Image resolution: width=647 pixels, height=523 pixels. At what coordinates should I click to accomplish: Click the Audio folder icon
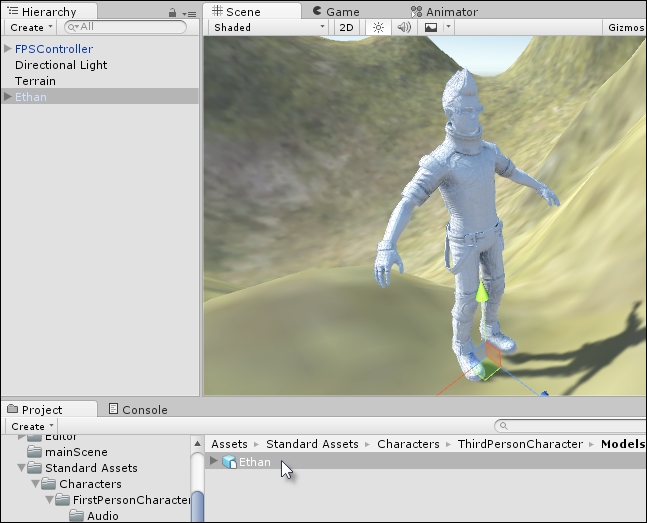(76, 516)
